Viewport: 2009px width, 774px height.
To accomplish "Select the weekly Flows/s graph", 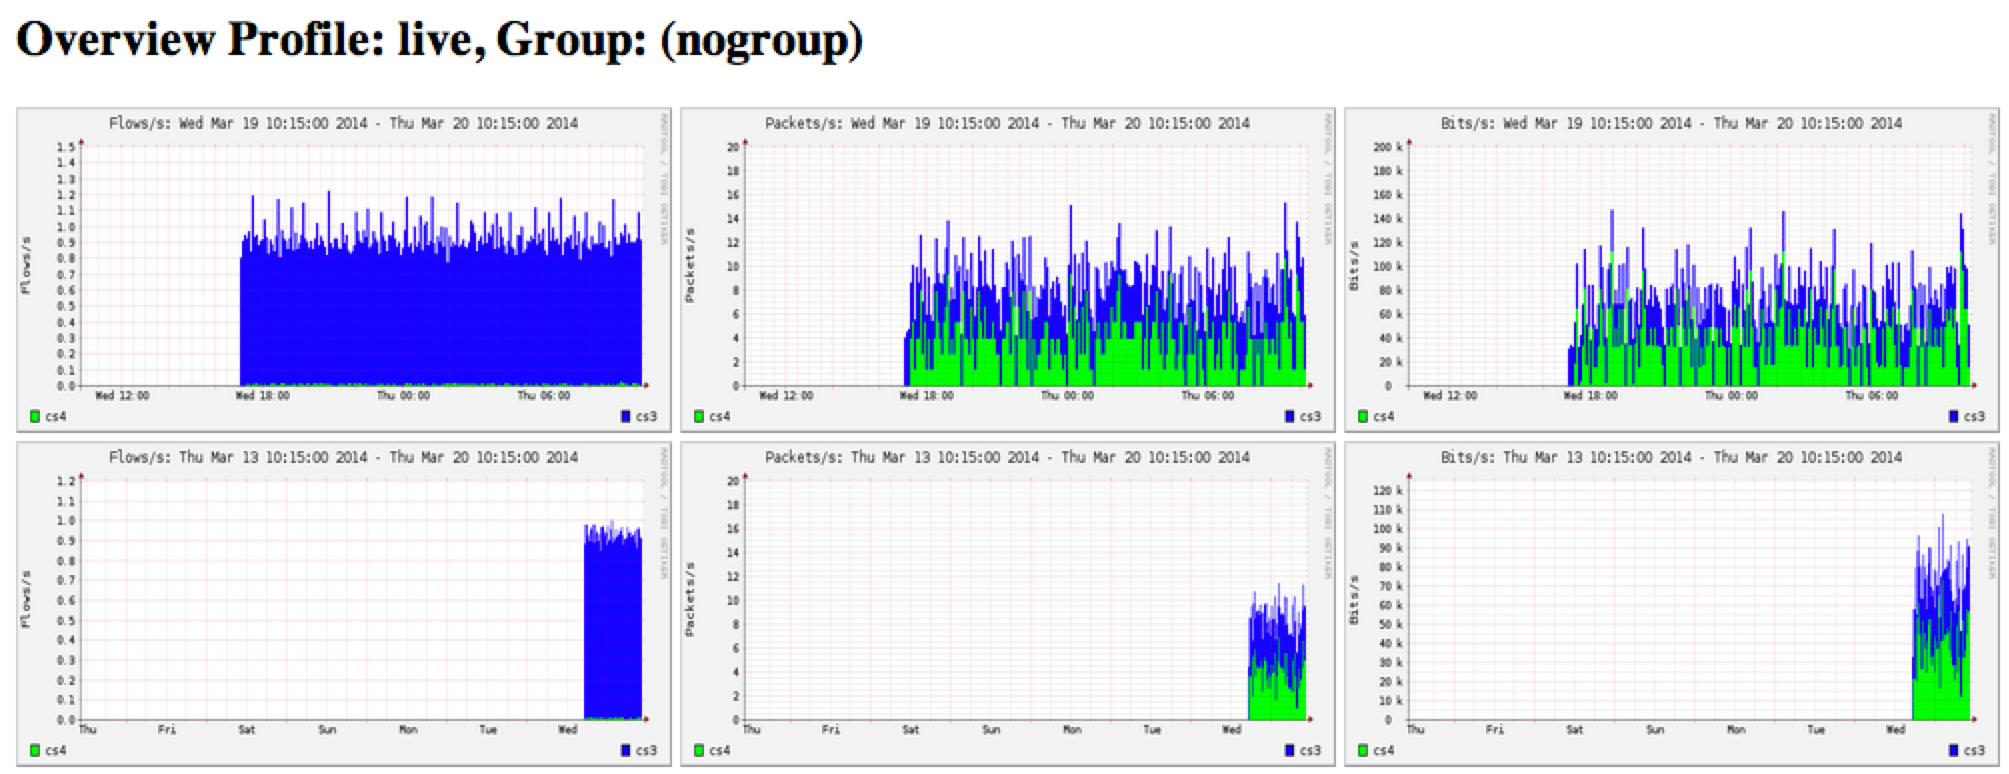I will (343, 602).
